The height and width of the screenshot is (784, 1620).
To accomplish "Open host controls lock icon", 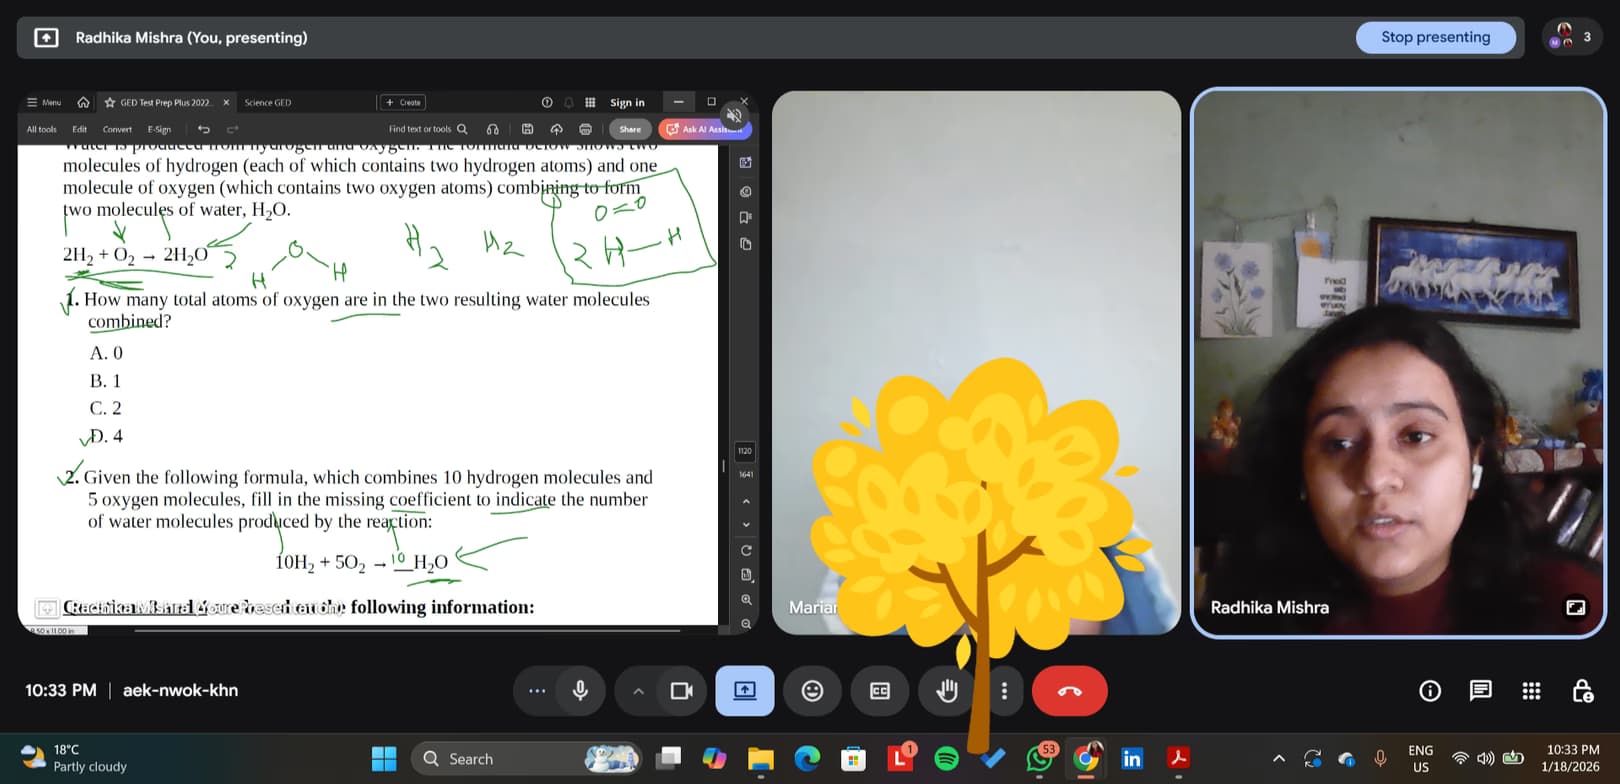I will pyautogui.click(x=1582, y=691).
